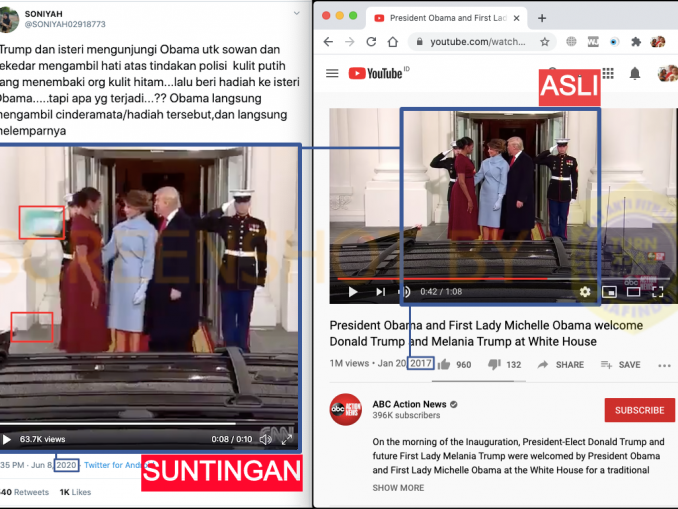Save the video to a playlist
678x509 pixels.
(620, 365)
